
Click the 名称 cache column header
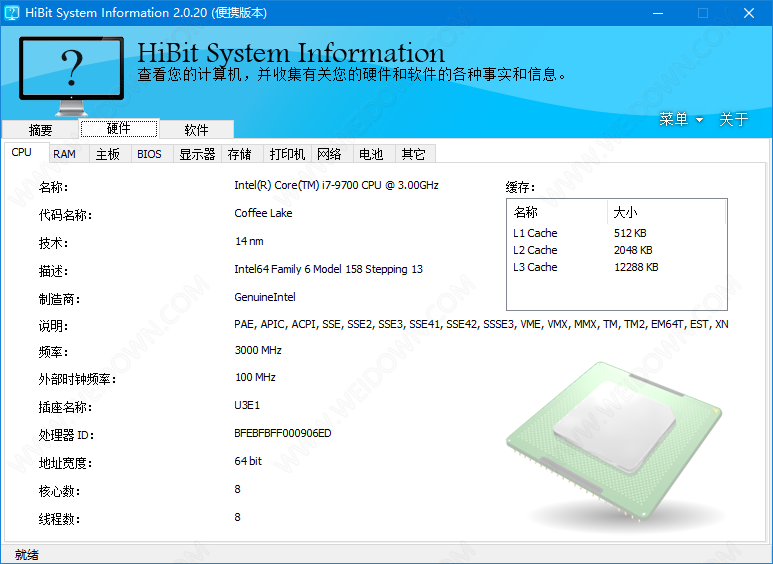point(557,212)
